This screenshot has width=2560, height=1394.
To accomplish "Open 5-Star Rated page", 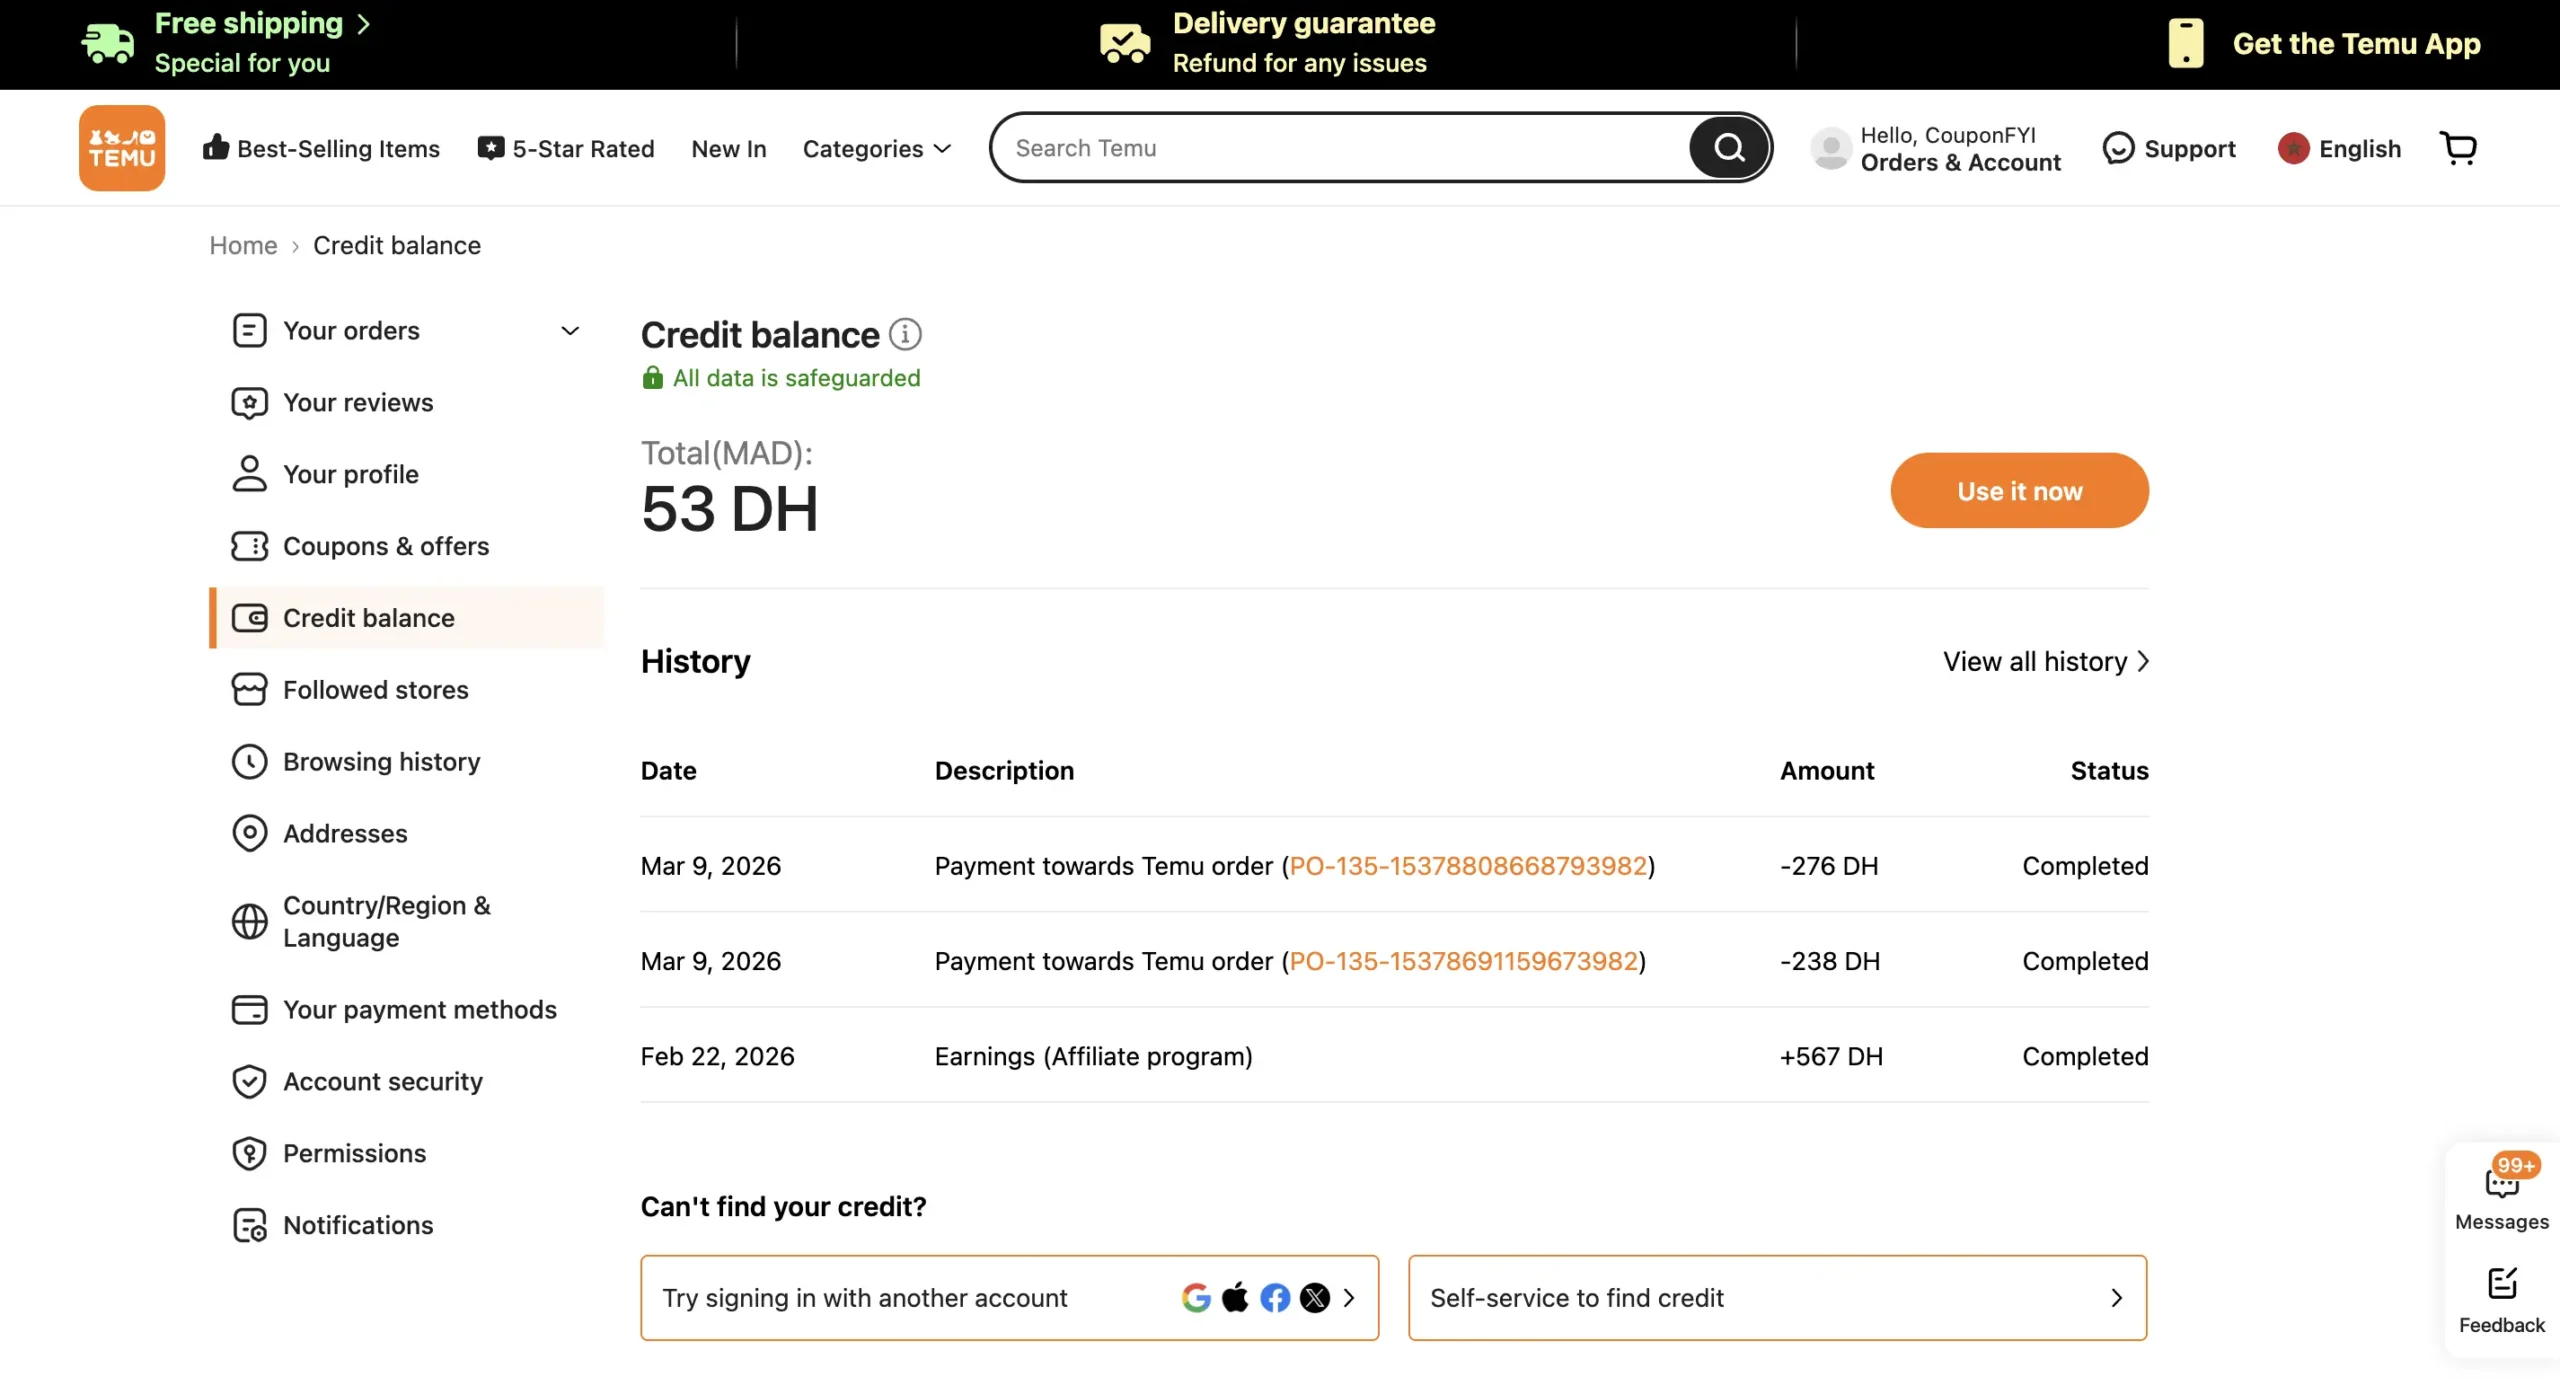I will click(566, 148).
